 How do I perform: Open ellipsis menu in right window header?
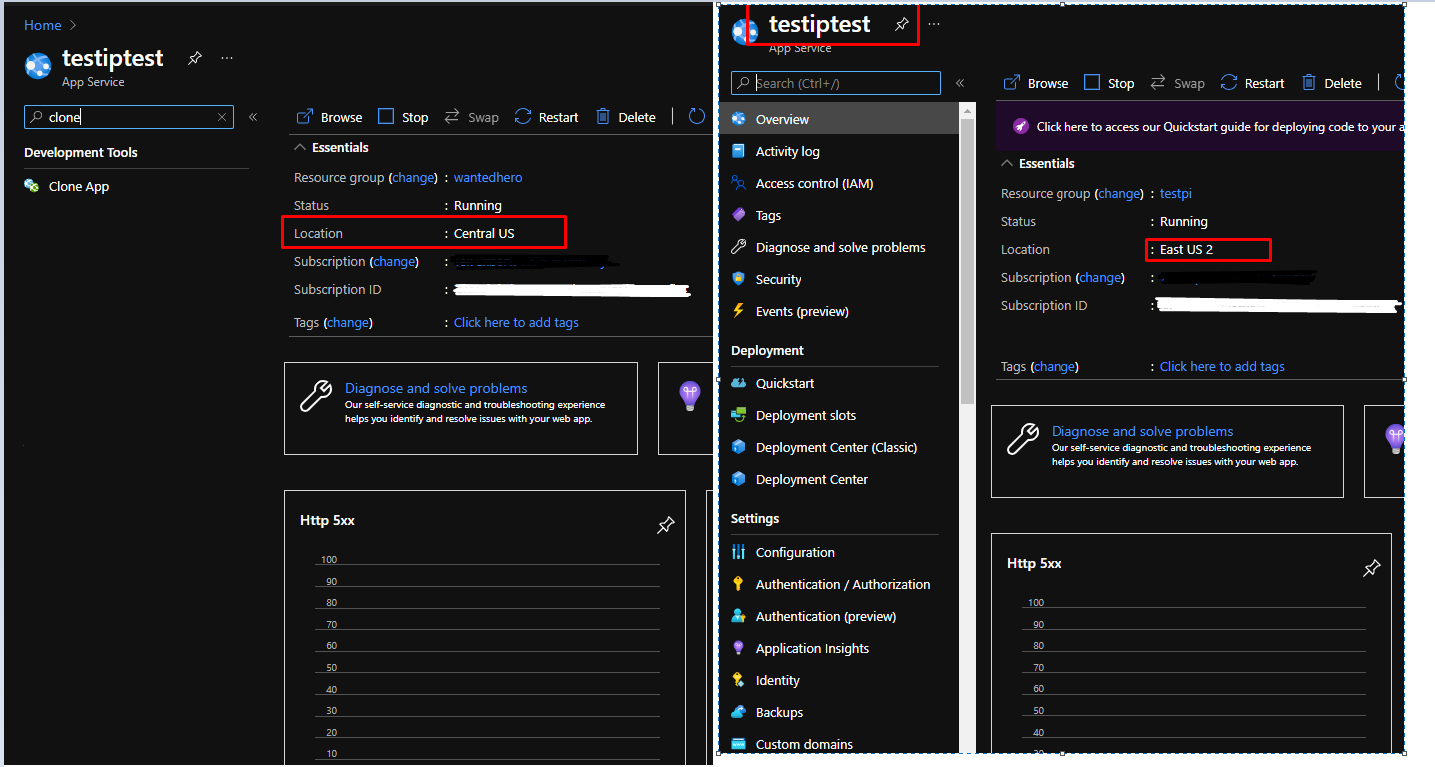(934, 24)
